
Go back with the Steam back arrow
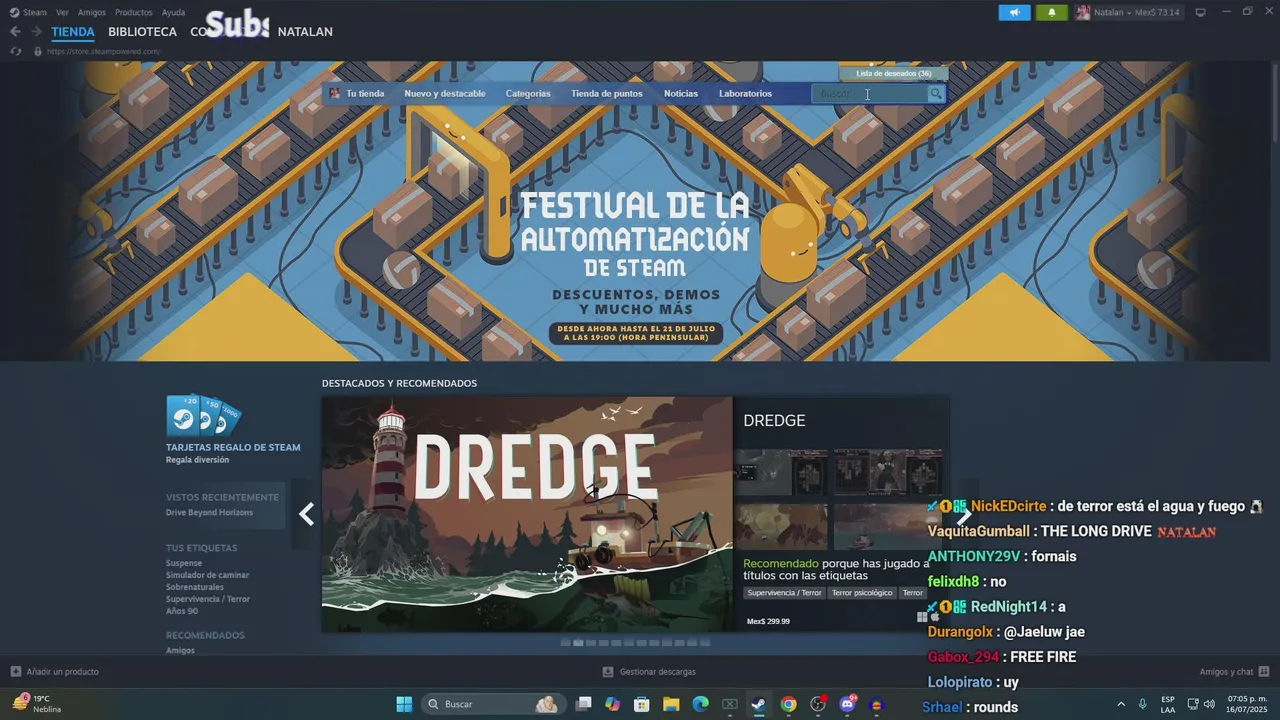click(x=15, y=32)
